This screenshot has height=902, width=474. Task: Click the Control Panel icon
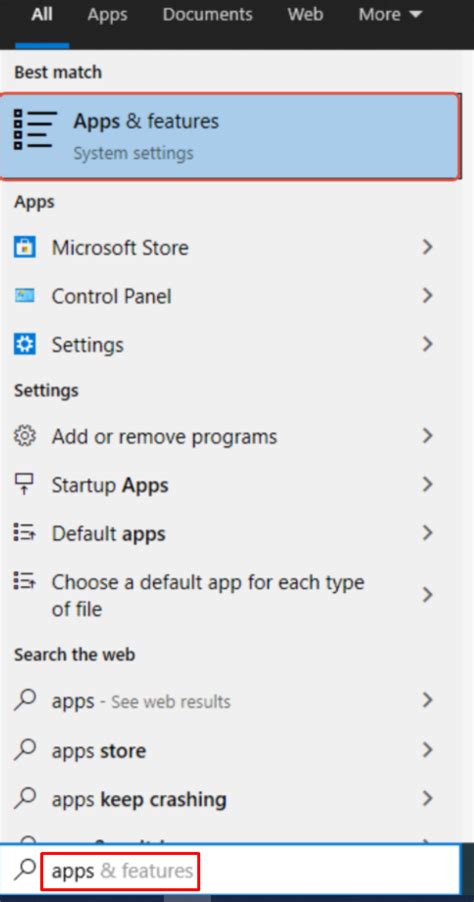pos(24,296)
